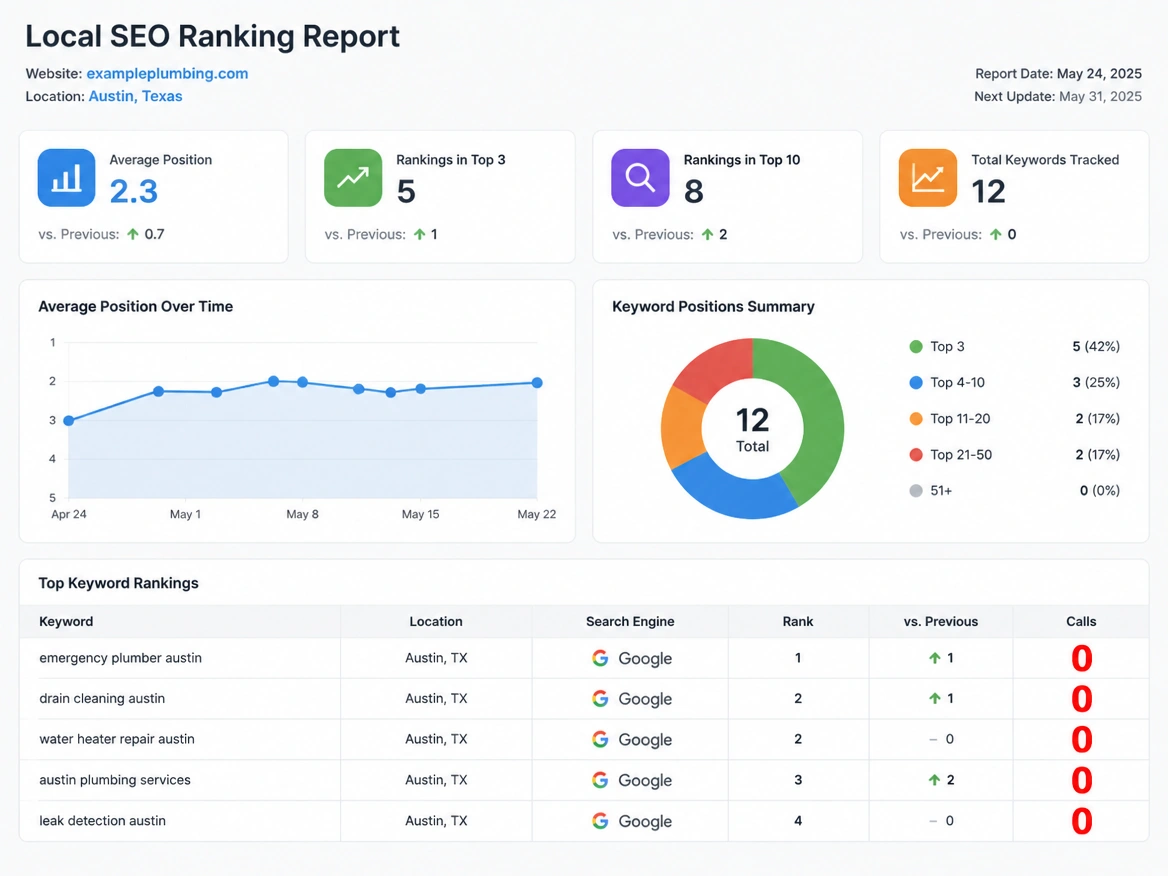
Task: Select the green Top 3 legend dot
Action: (916, 346)
